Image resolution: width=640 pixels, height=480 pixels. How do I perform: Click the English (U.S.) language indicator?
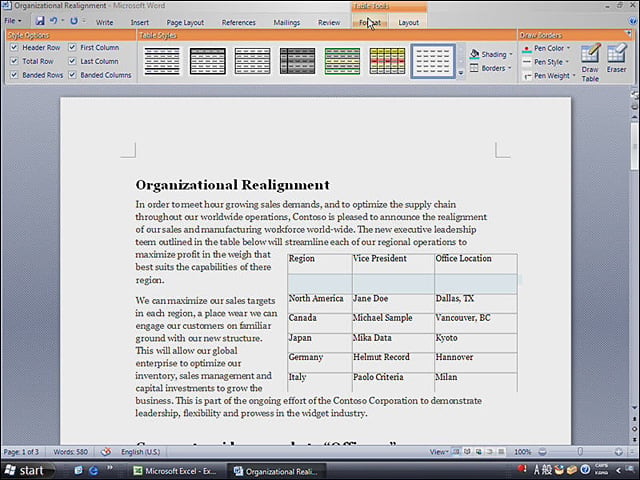click(140, 452)
